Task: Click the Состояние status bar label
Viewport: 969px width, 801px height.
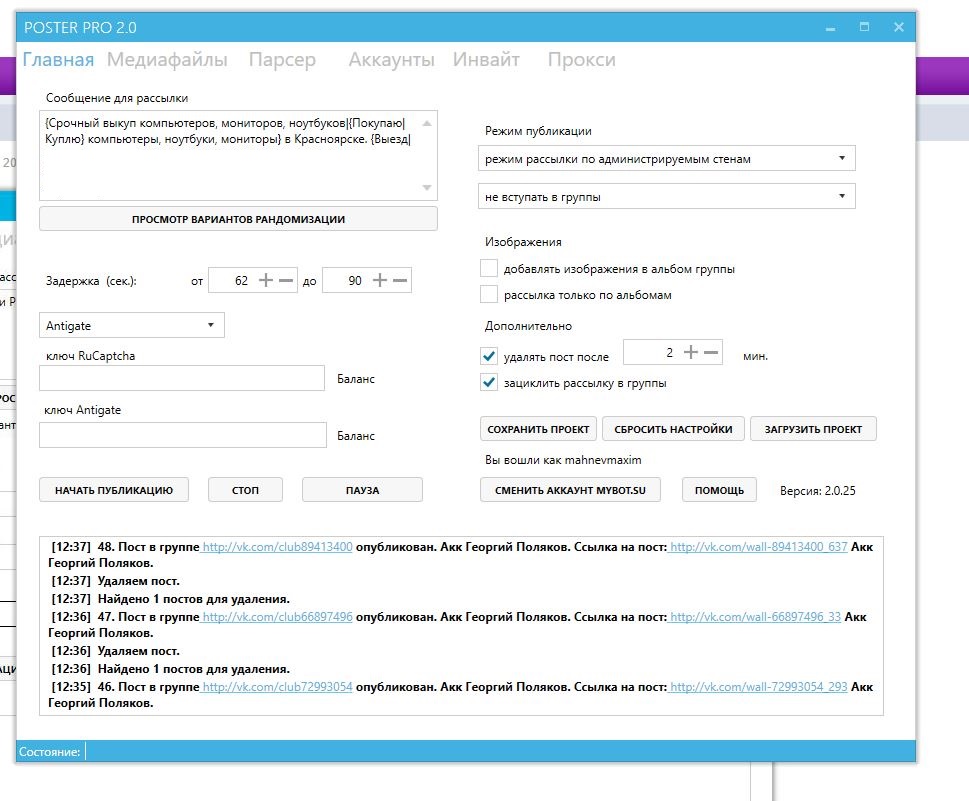Action: tap(49, 752)
